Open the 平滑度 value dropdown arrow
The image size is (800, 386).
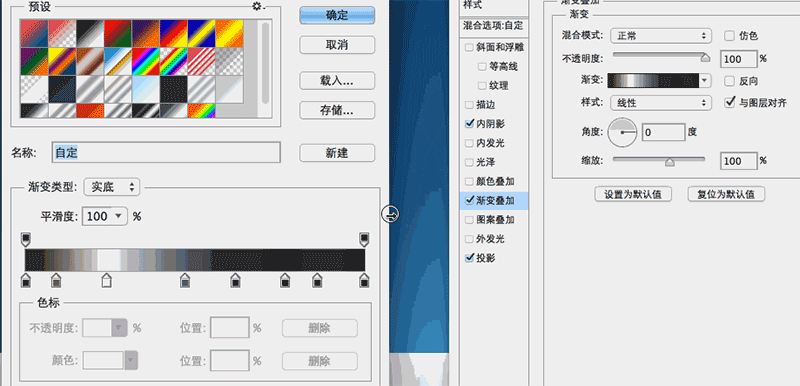[x=119, y=216]
